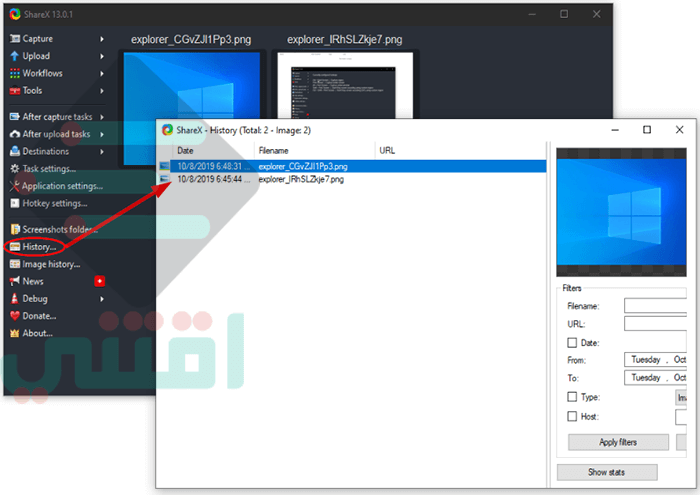Open the To date picker
This screenshot has height=495, width=700.
coord(655,378)
